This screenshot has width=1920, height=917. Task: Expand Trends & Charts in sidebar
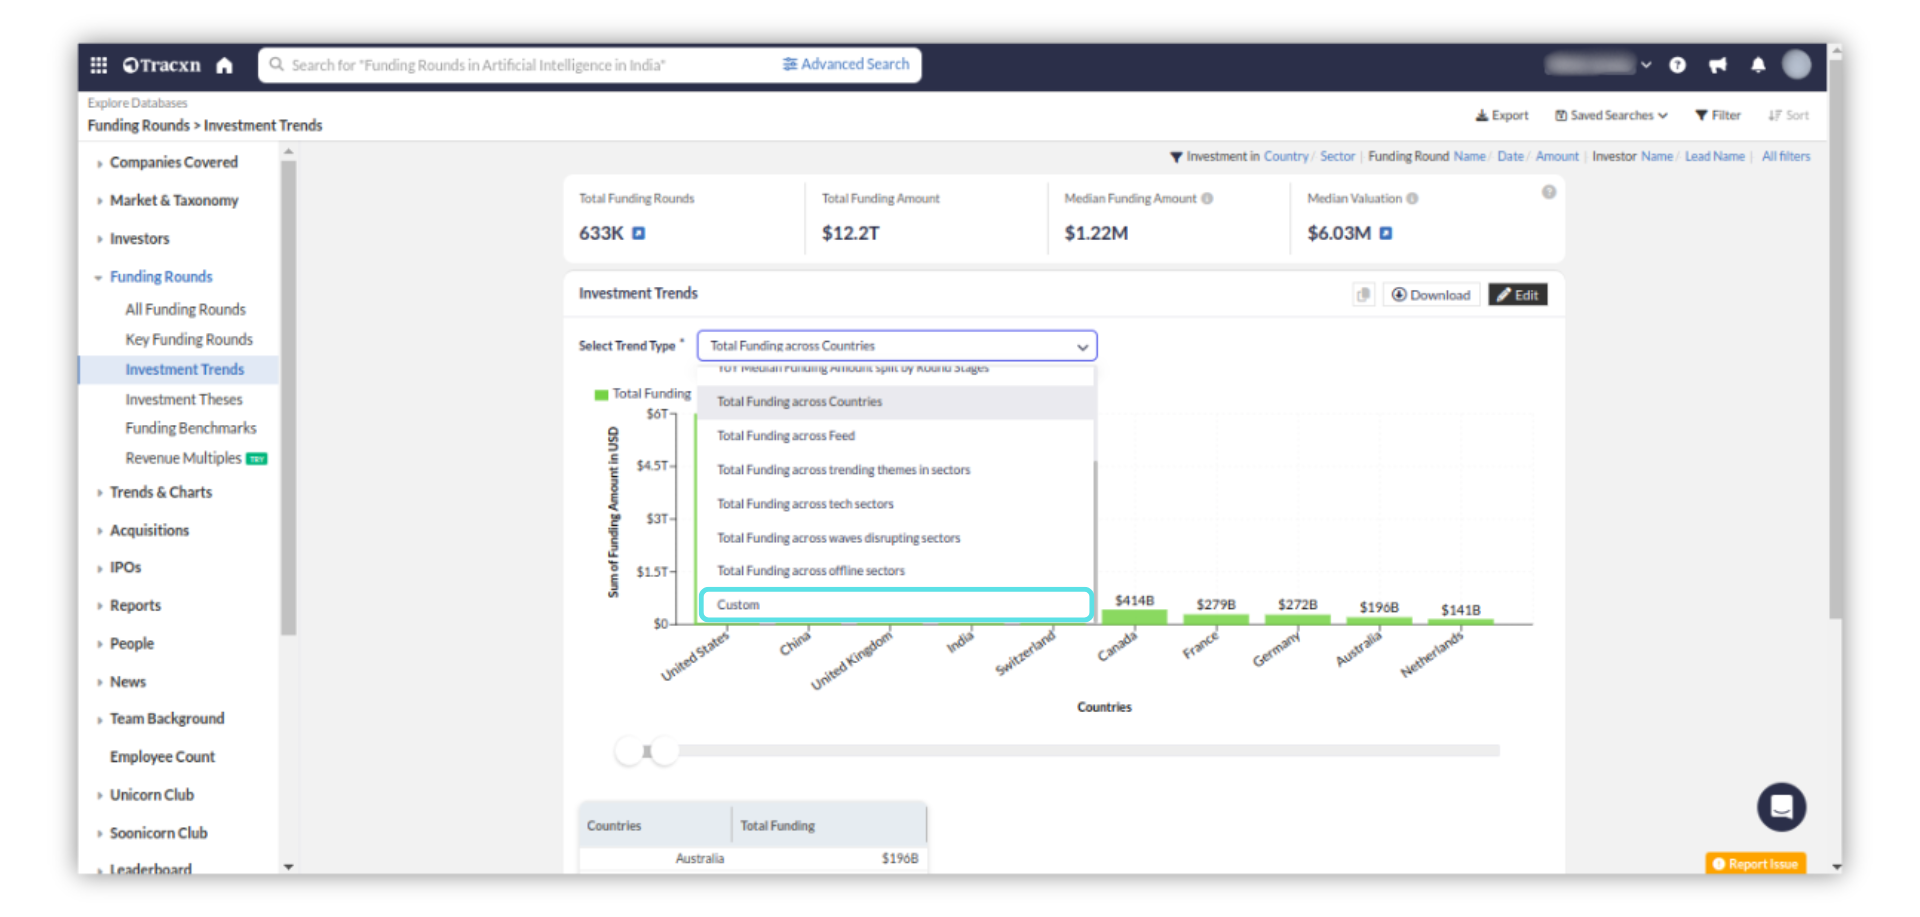tap(98, 493)
